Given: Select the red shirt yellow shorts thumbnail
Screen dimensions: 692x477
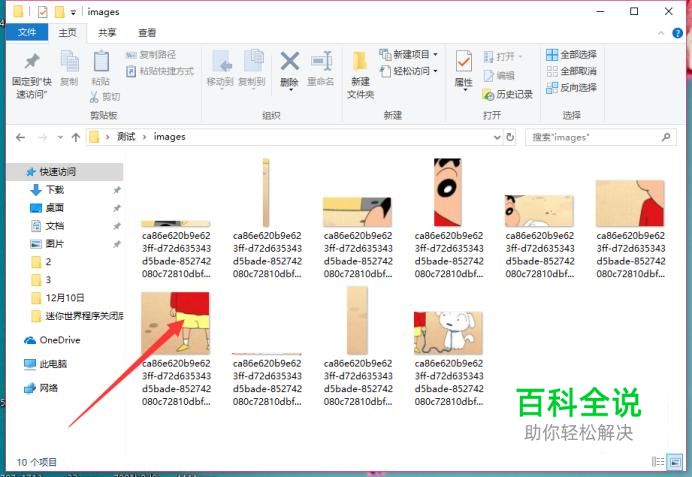Looking at the screenshot, I should click(175, 322).
